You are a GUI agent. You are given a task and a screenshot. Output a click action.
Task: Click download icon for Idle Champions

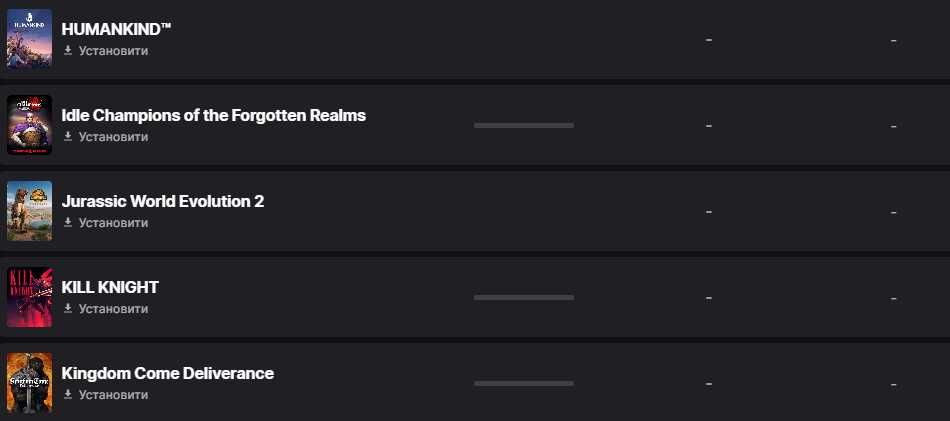click(68, 137)
